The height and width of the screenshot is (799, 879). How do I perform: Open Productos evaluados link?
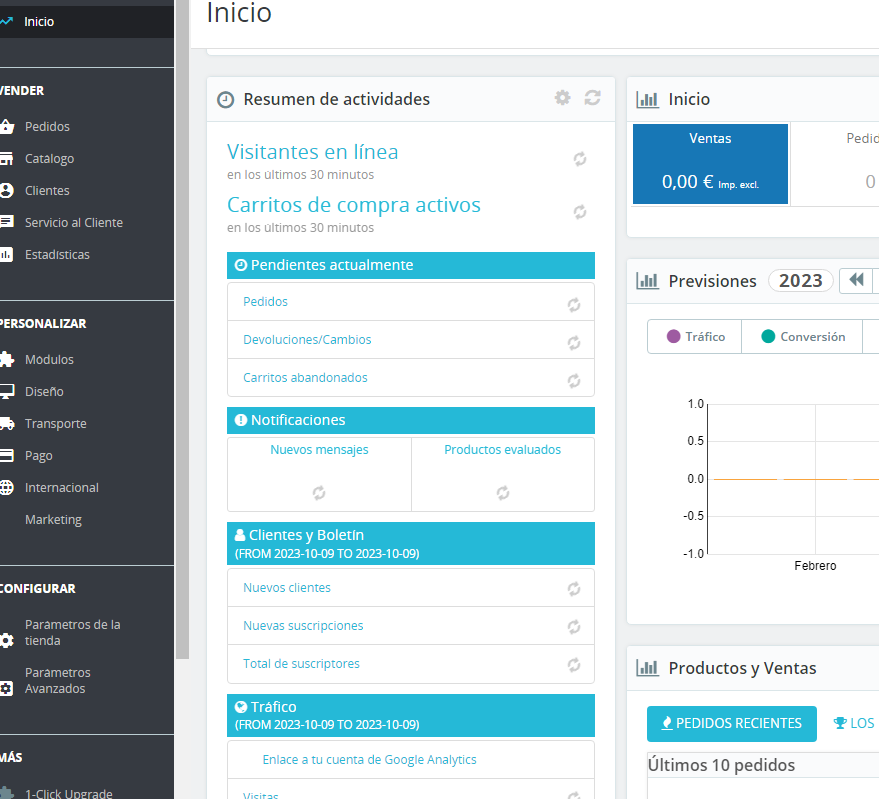[502, 450]
